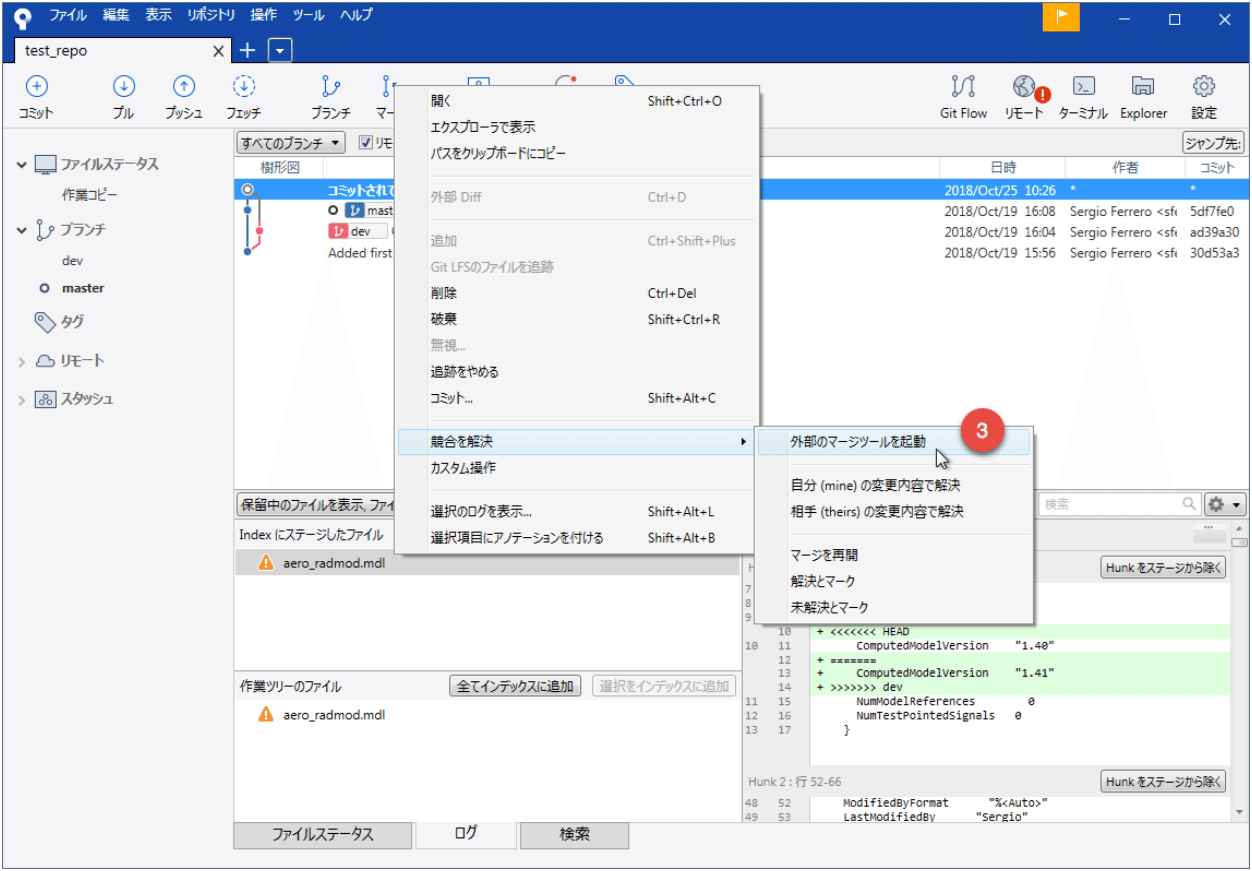Open the Terminal (ターミナル) toolbar icon
This screenshot has height=871, width=1252.
[x=1083, y=87]
